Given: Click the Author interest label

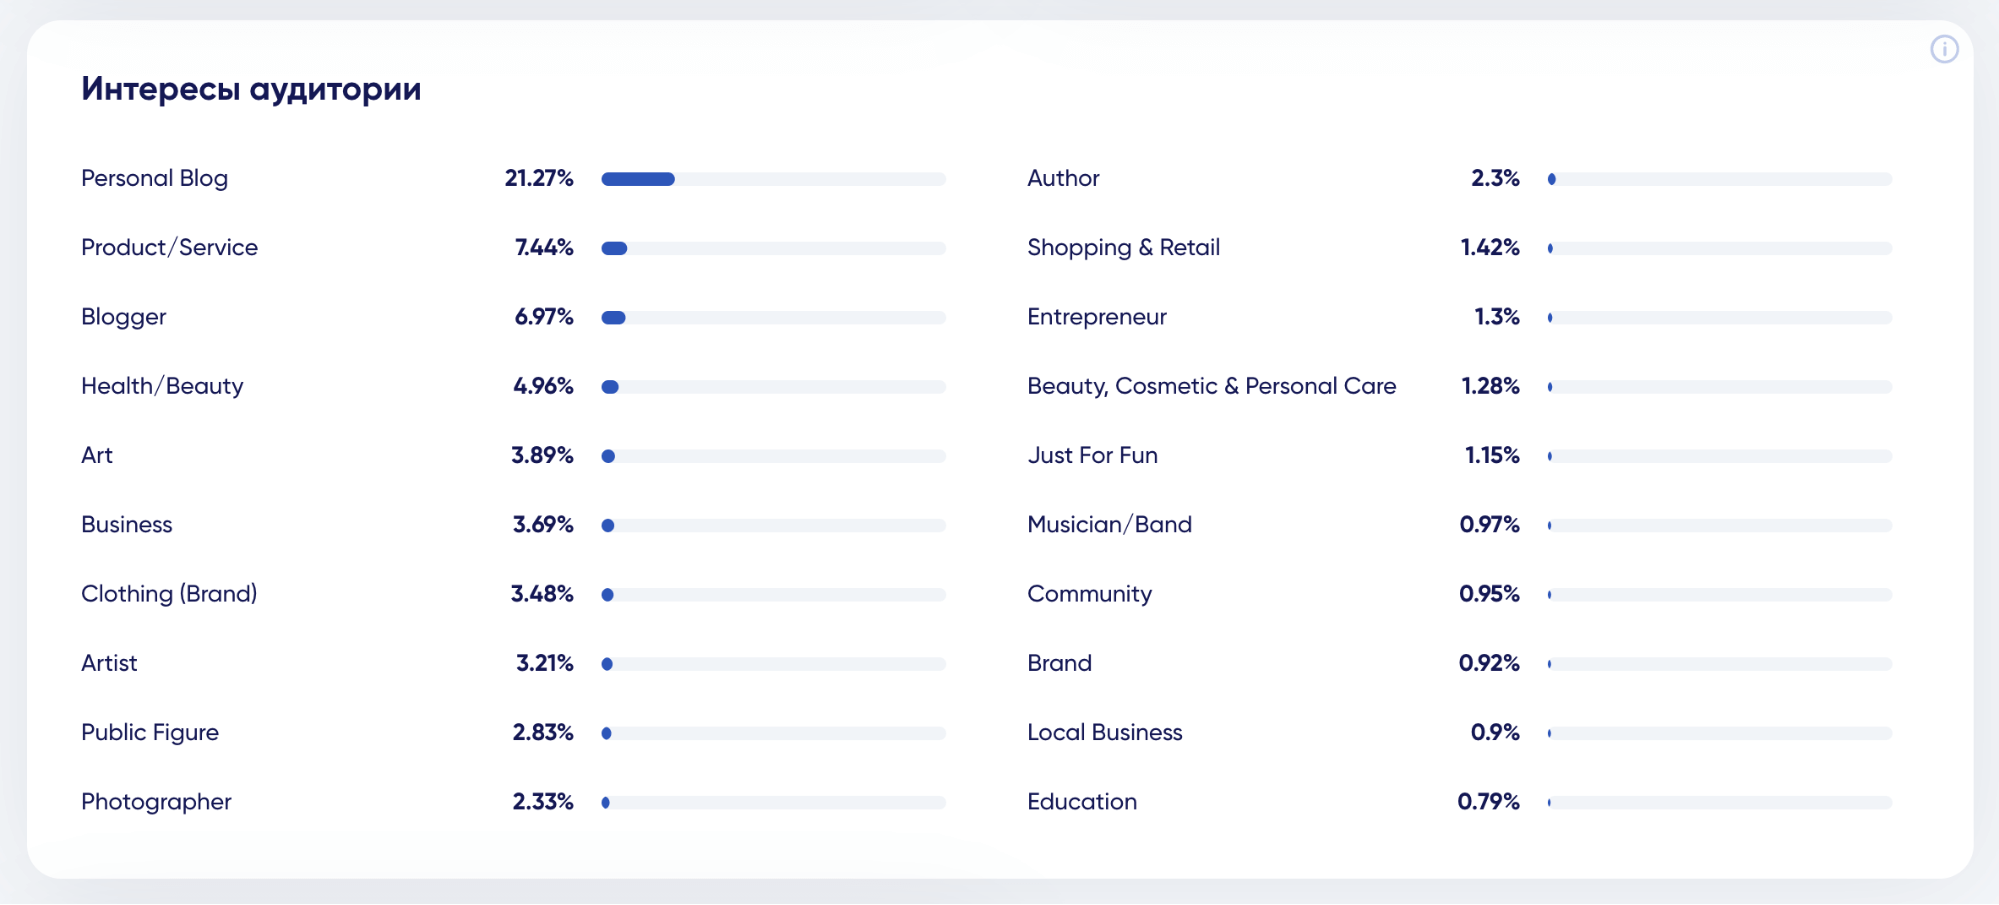Looking at the screenshot, I should (1063, 178).
